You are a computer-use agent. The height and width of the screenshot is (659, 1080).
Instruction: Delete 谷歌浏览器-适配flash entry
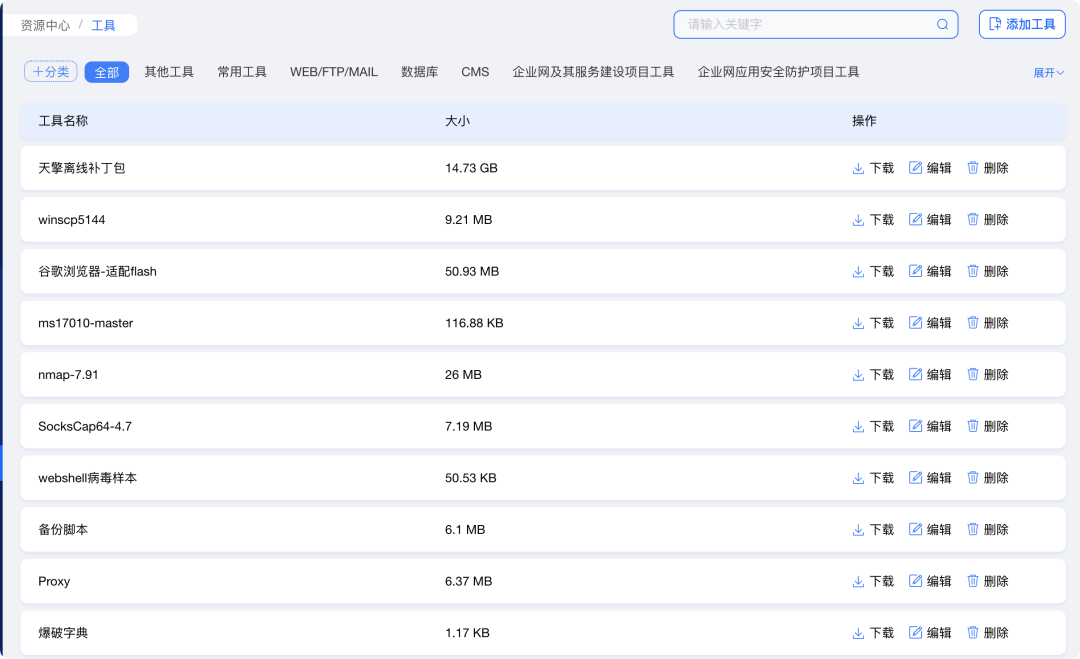(x=988, y=271)
